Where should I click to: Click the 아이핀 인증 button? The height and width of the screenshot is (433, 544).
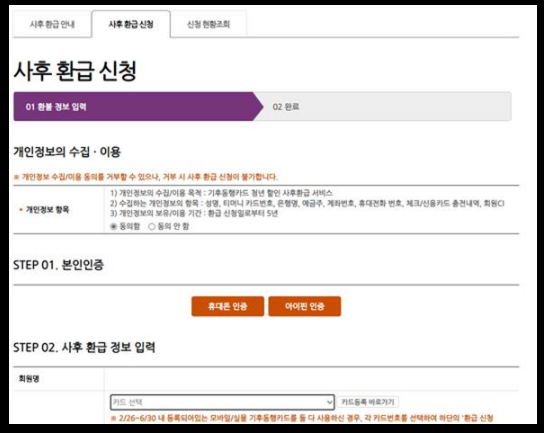point(305,306)
